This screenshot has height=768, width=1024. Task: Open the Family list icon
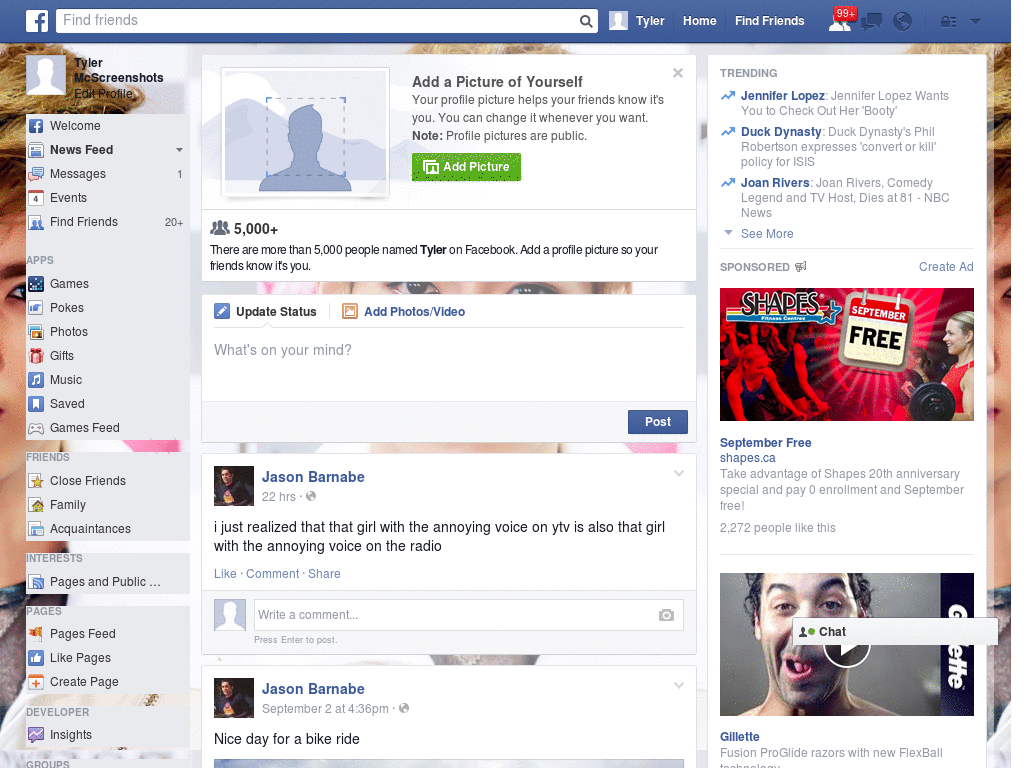click(36, 505)
